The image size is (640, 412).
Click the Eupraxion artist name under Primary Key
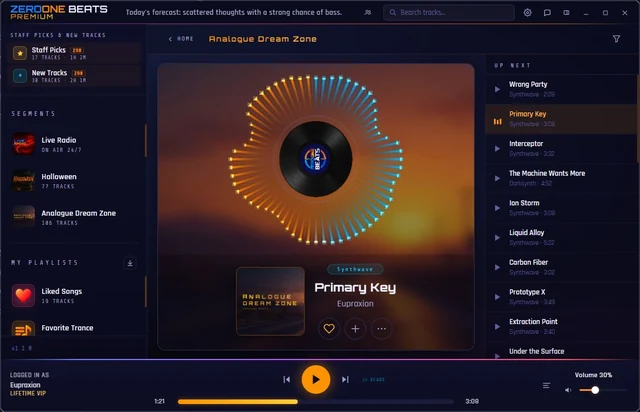coord(355,304)
